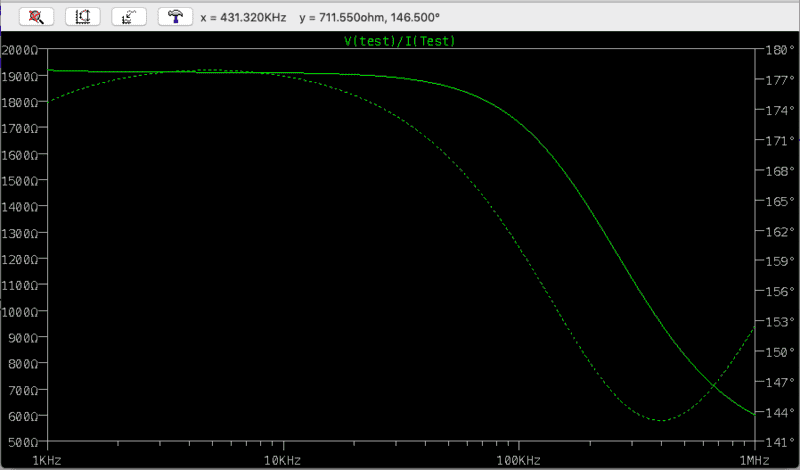Image resolution: width=800 pixels, height=470 pixels.
Task: Click the zoom-to-fit magnifier icon
Action: 36,16
